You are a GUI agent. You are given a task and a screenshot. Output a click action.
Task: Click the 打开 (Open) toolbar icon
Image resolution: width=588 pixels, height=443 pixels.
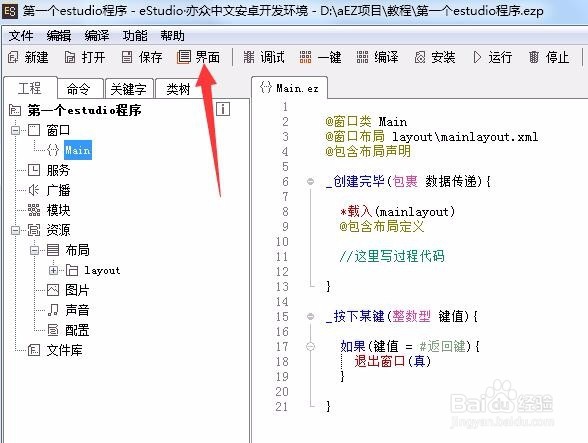tap(70, 57)
